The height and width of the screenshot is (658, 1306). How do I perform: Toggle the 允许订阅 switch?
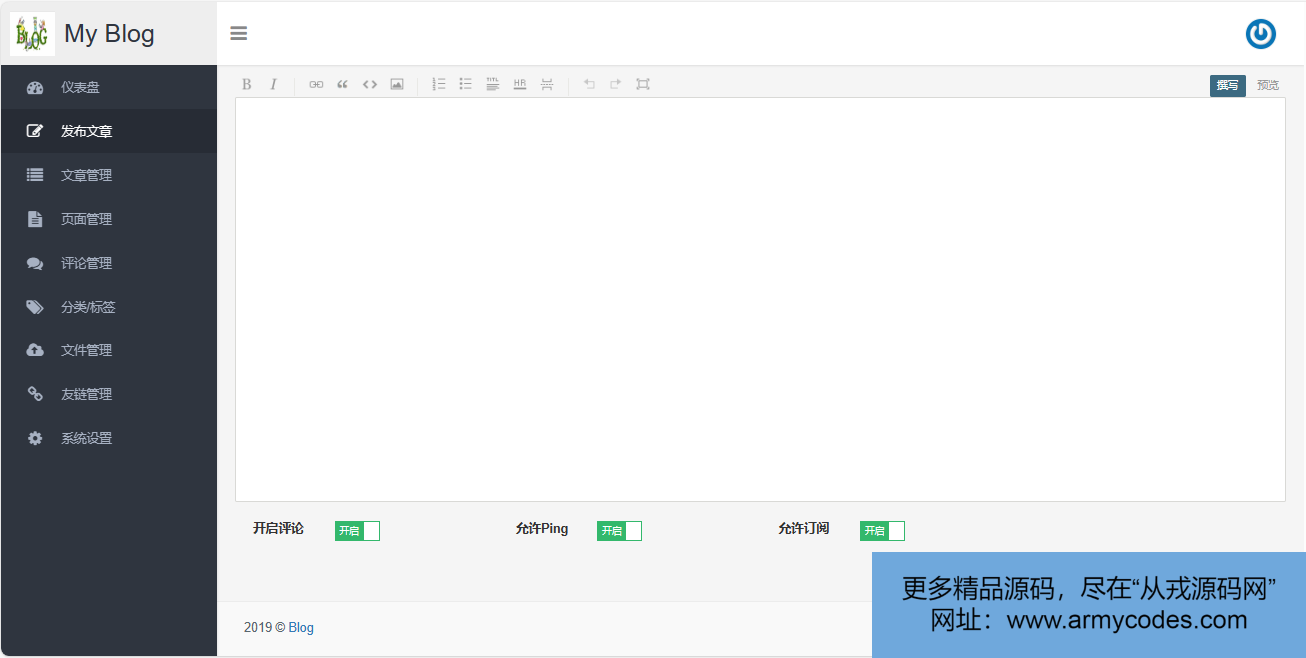[882, 531]
